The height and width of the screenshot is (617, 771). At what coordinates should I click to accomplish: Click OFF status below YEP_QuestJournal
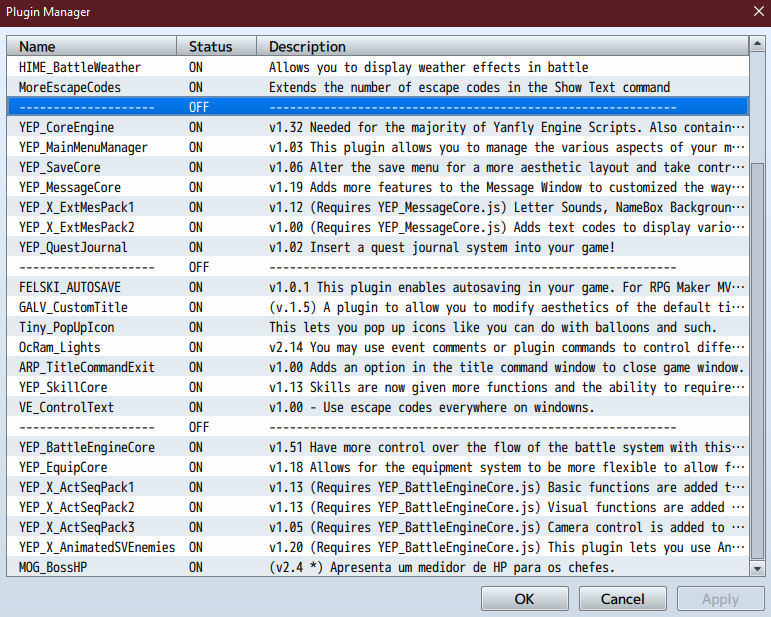199,267
